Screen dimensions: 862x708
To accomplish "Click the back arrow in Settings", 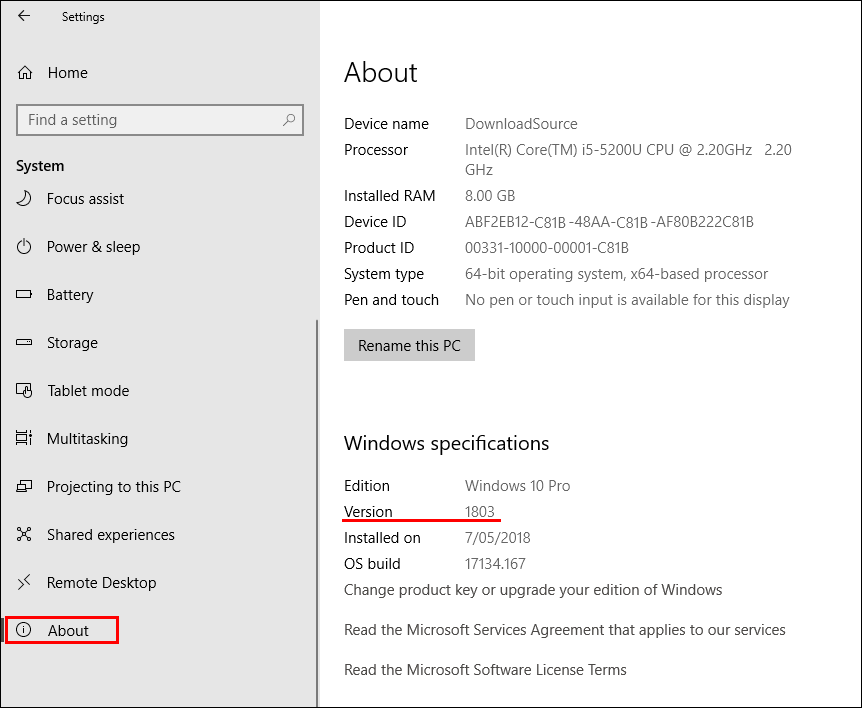I will tap(24, 16).
